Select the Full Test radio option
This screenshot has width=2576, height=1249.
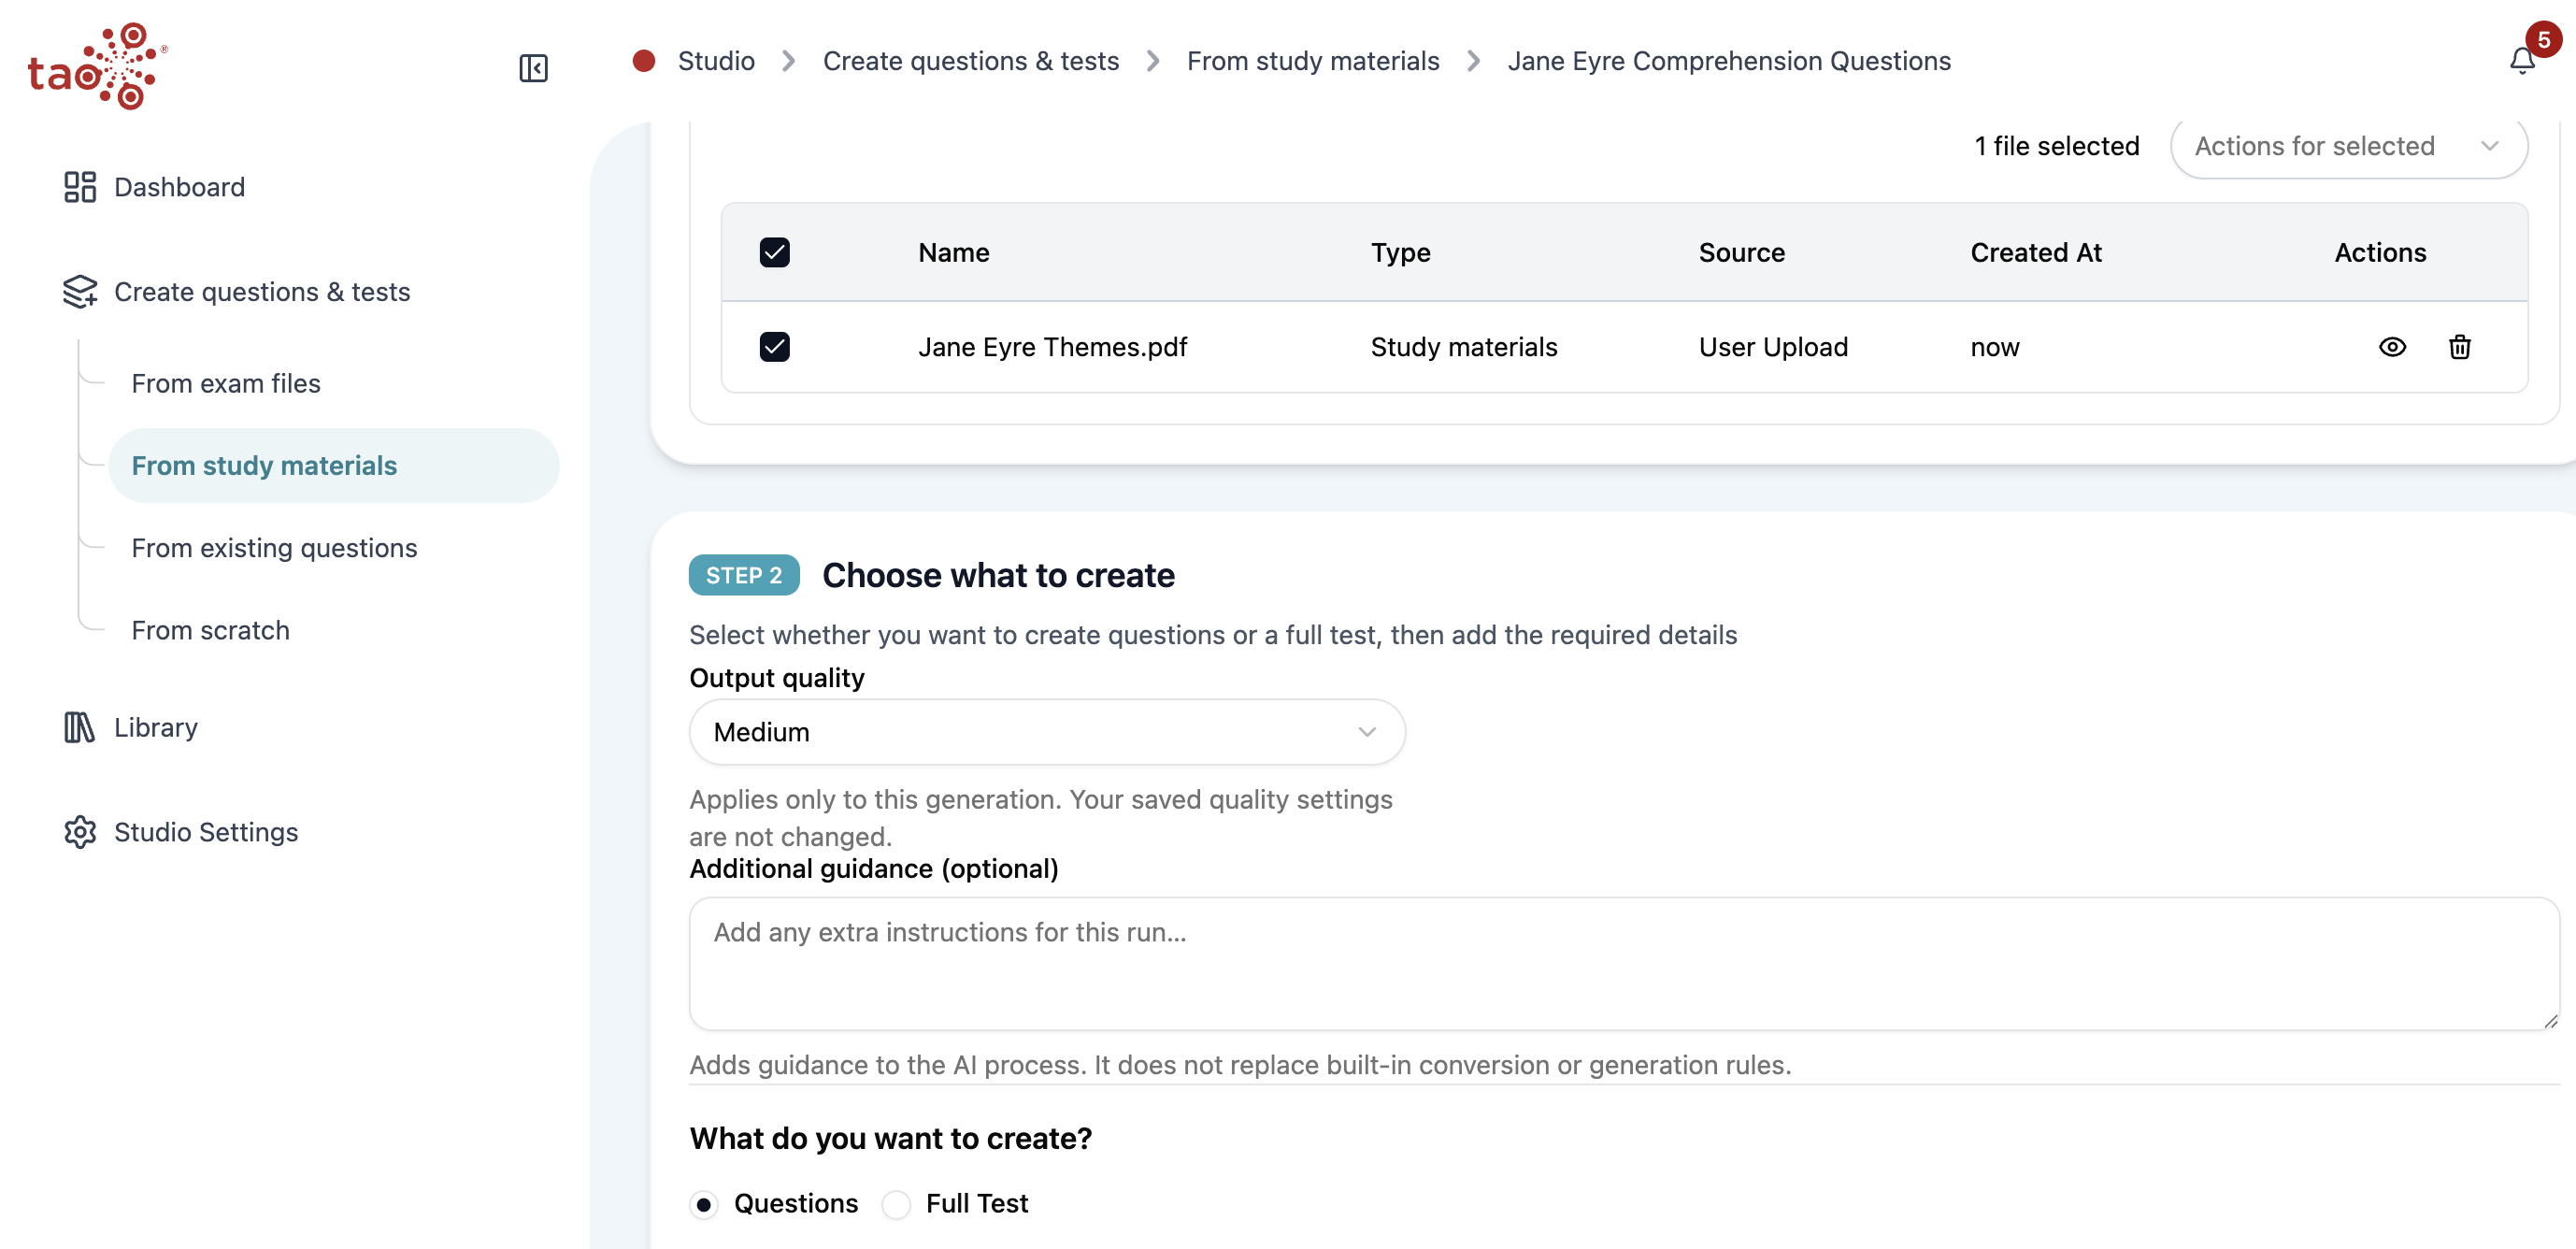point(896,1204)
